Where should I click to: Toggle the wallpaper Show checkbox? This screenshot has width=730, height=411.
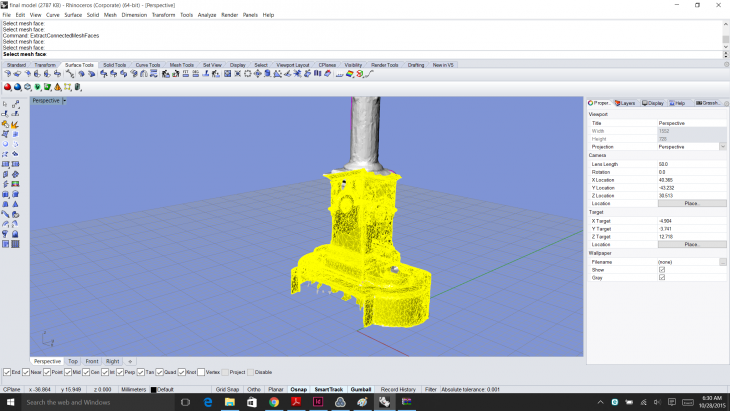(x=662, y=269)
